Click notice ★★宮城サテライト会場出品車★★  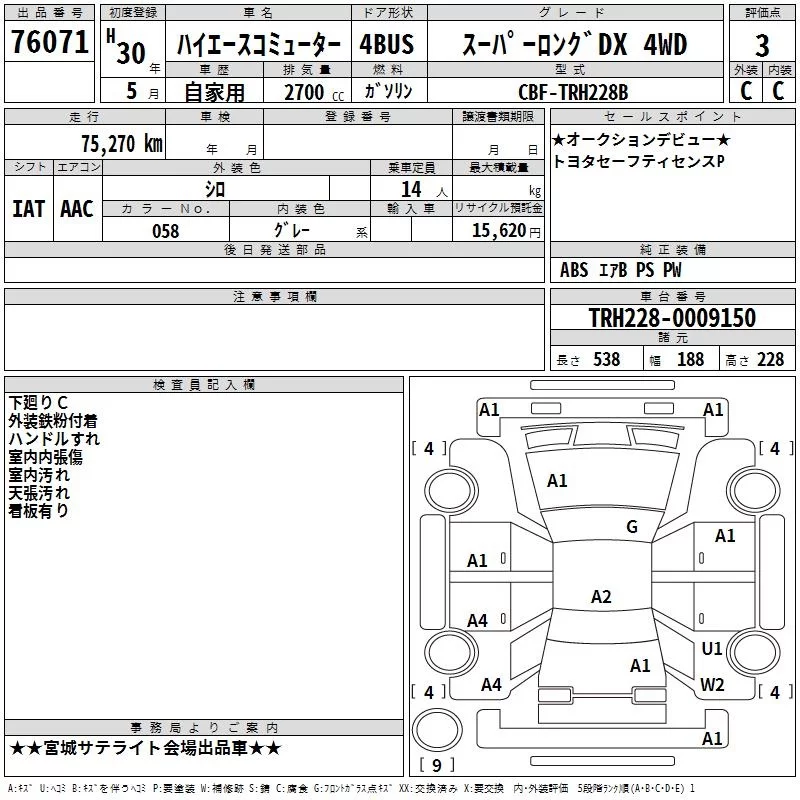[145, 748]
